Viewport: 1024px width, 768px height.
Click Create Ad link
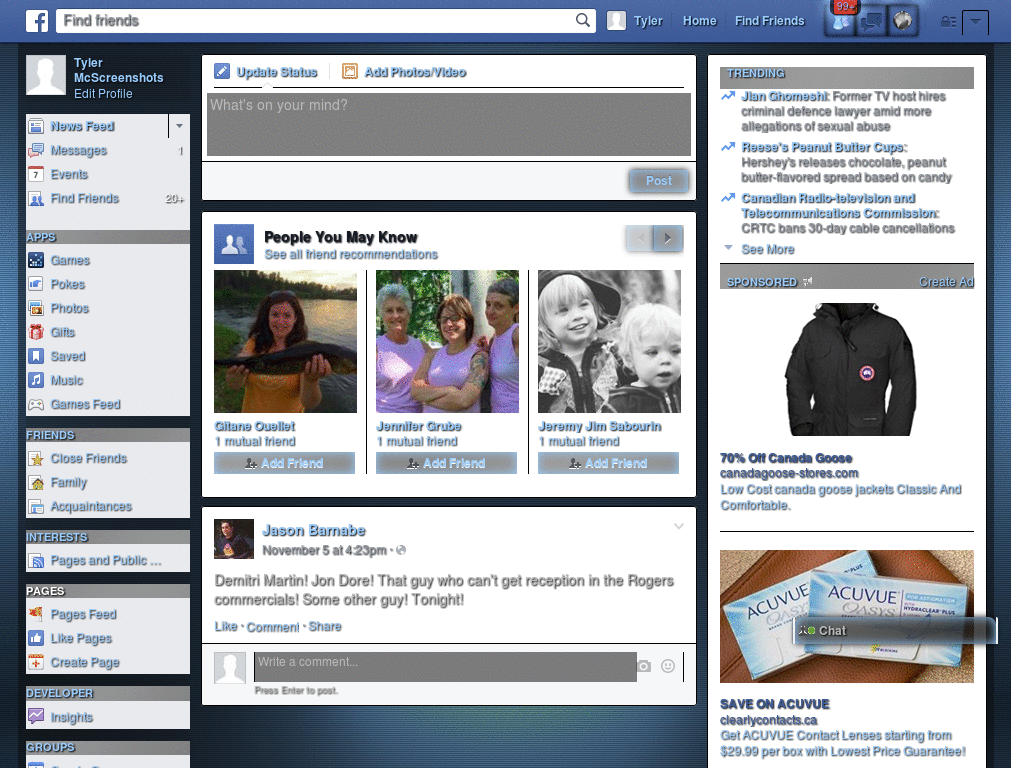pos(946,282)
